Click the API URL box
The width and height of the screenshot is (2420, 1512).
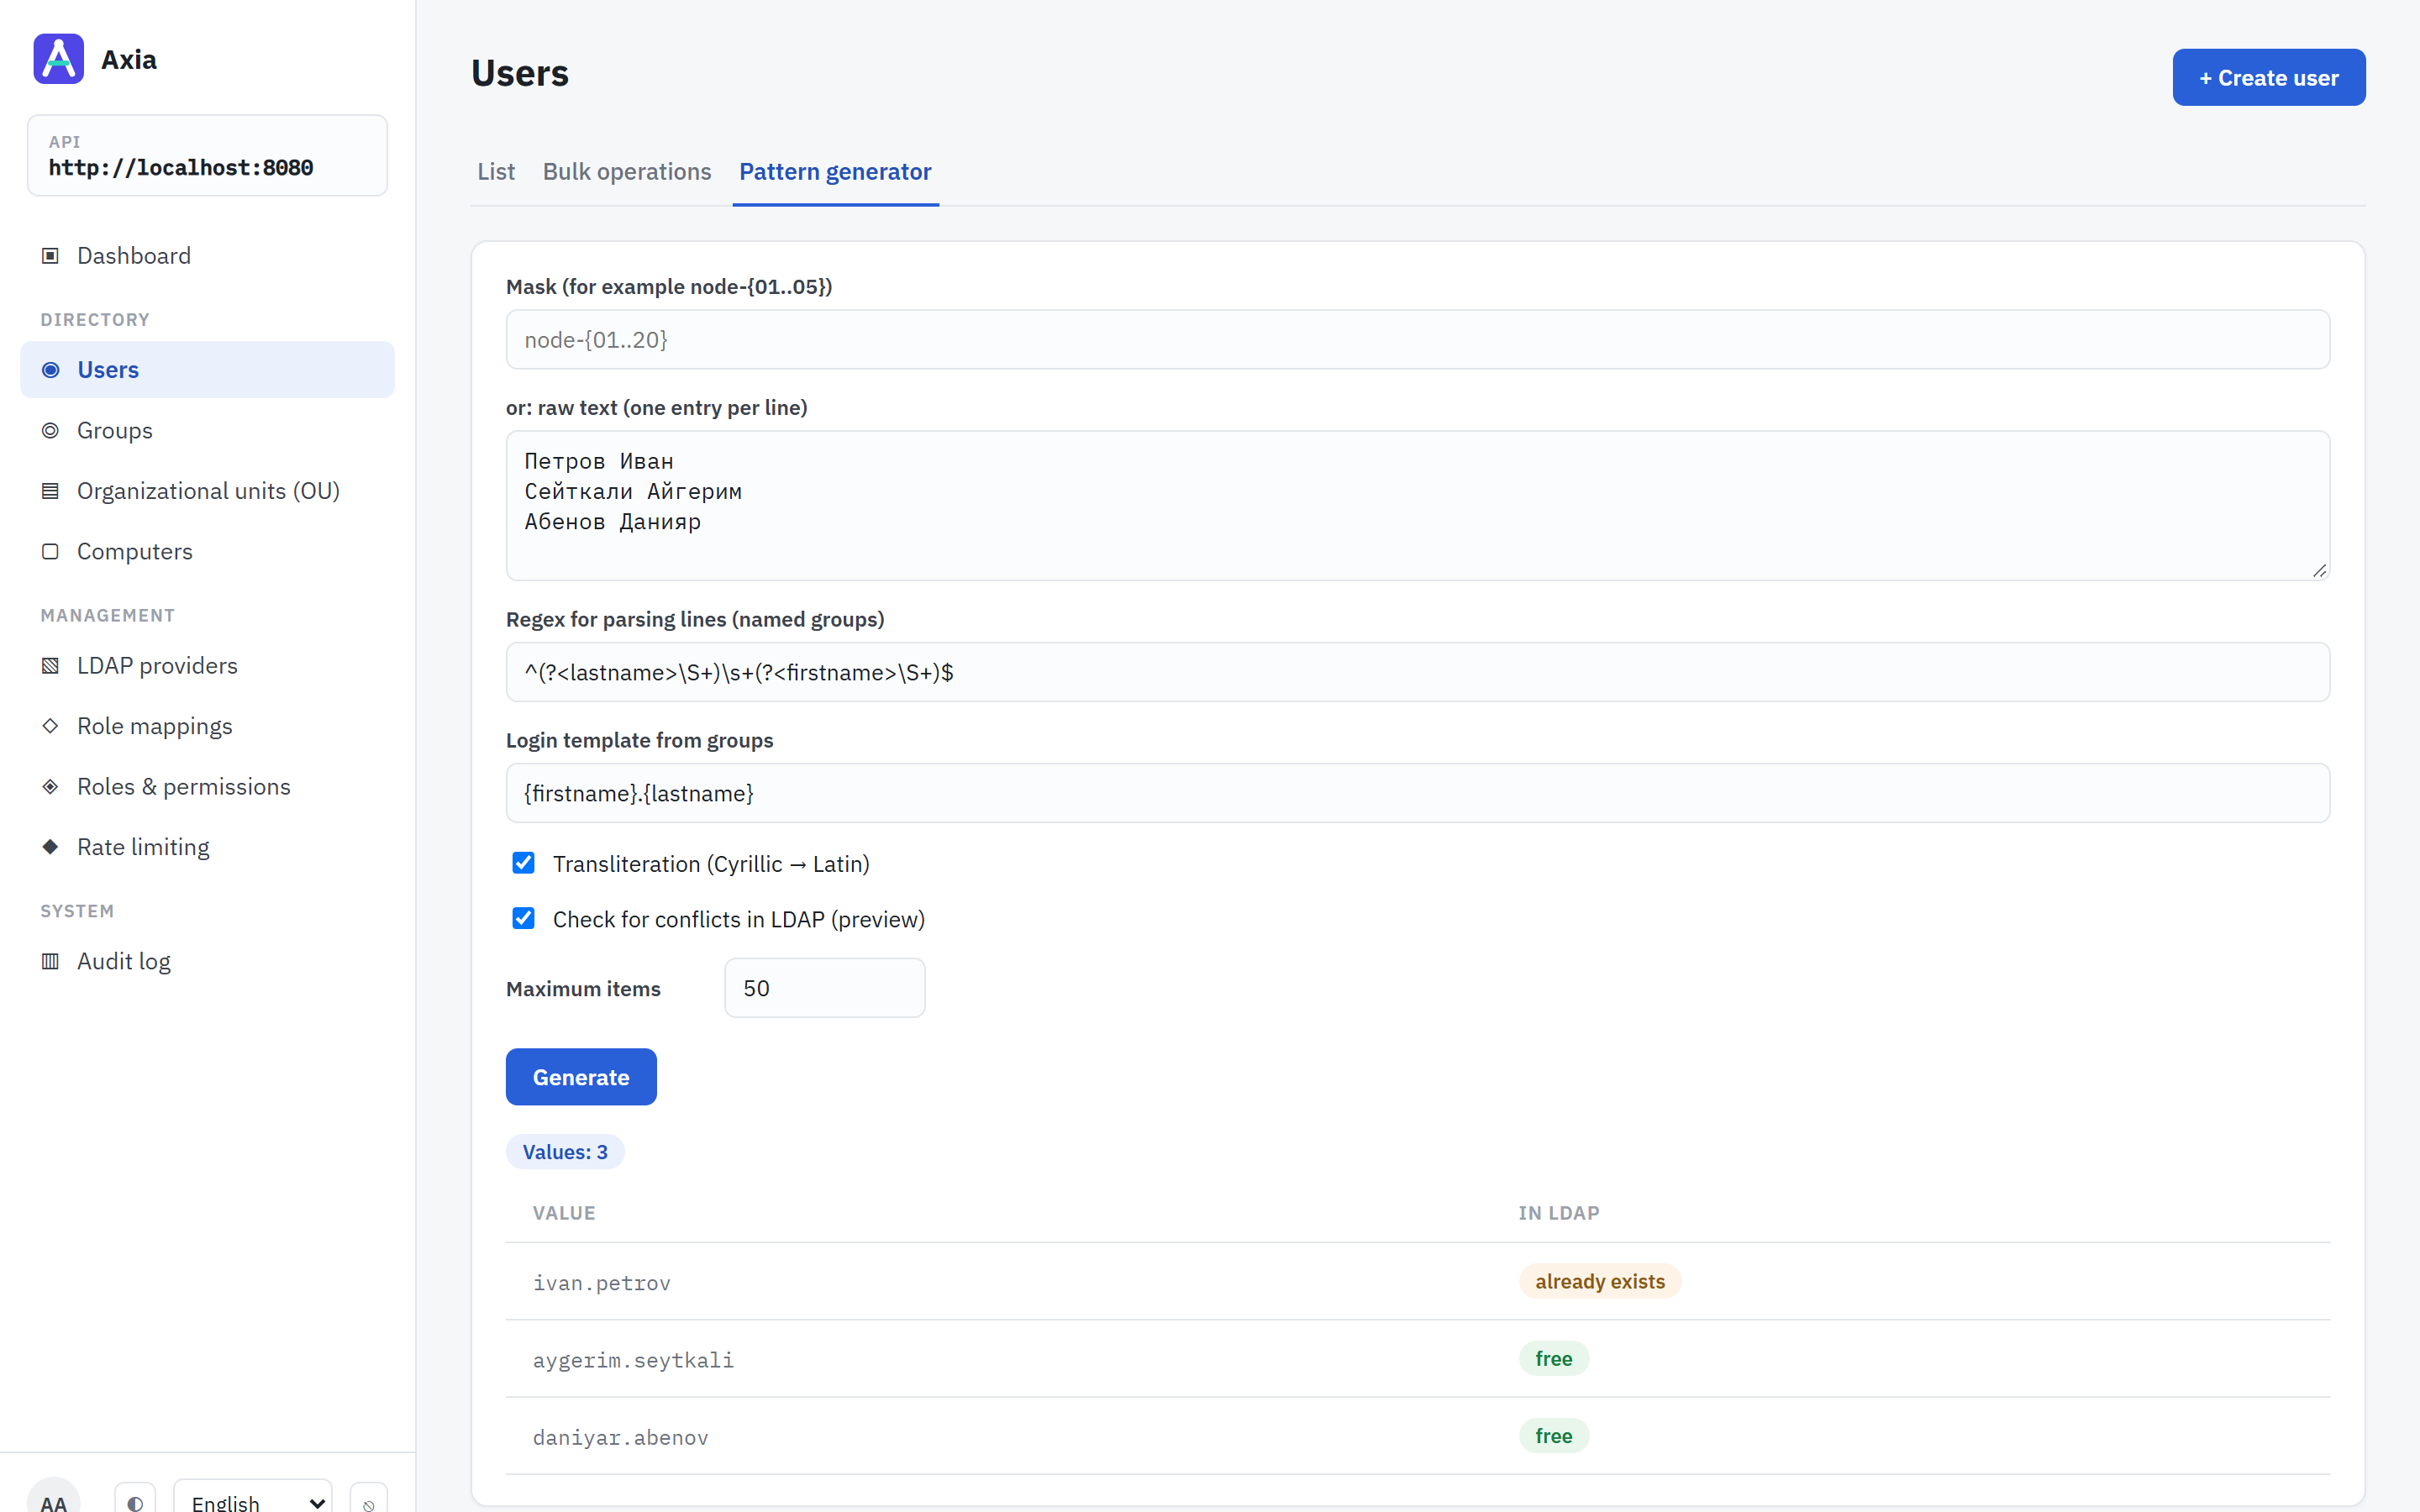point(207,155)
